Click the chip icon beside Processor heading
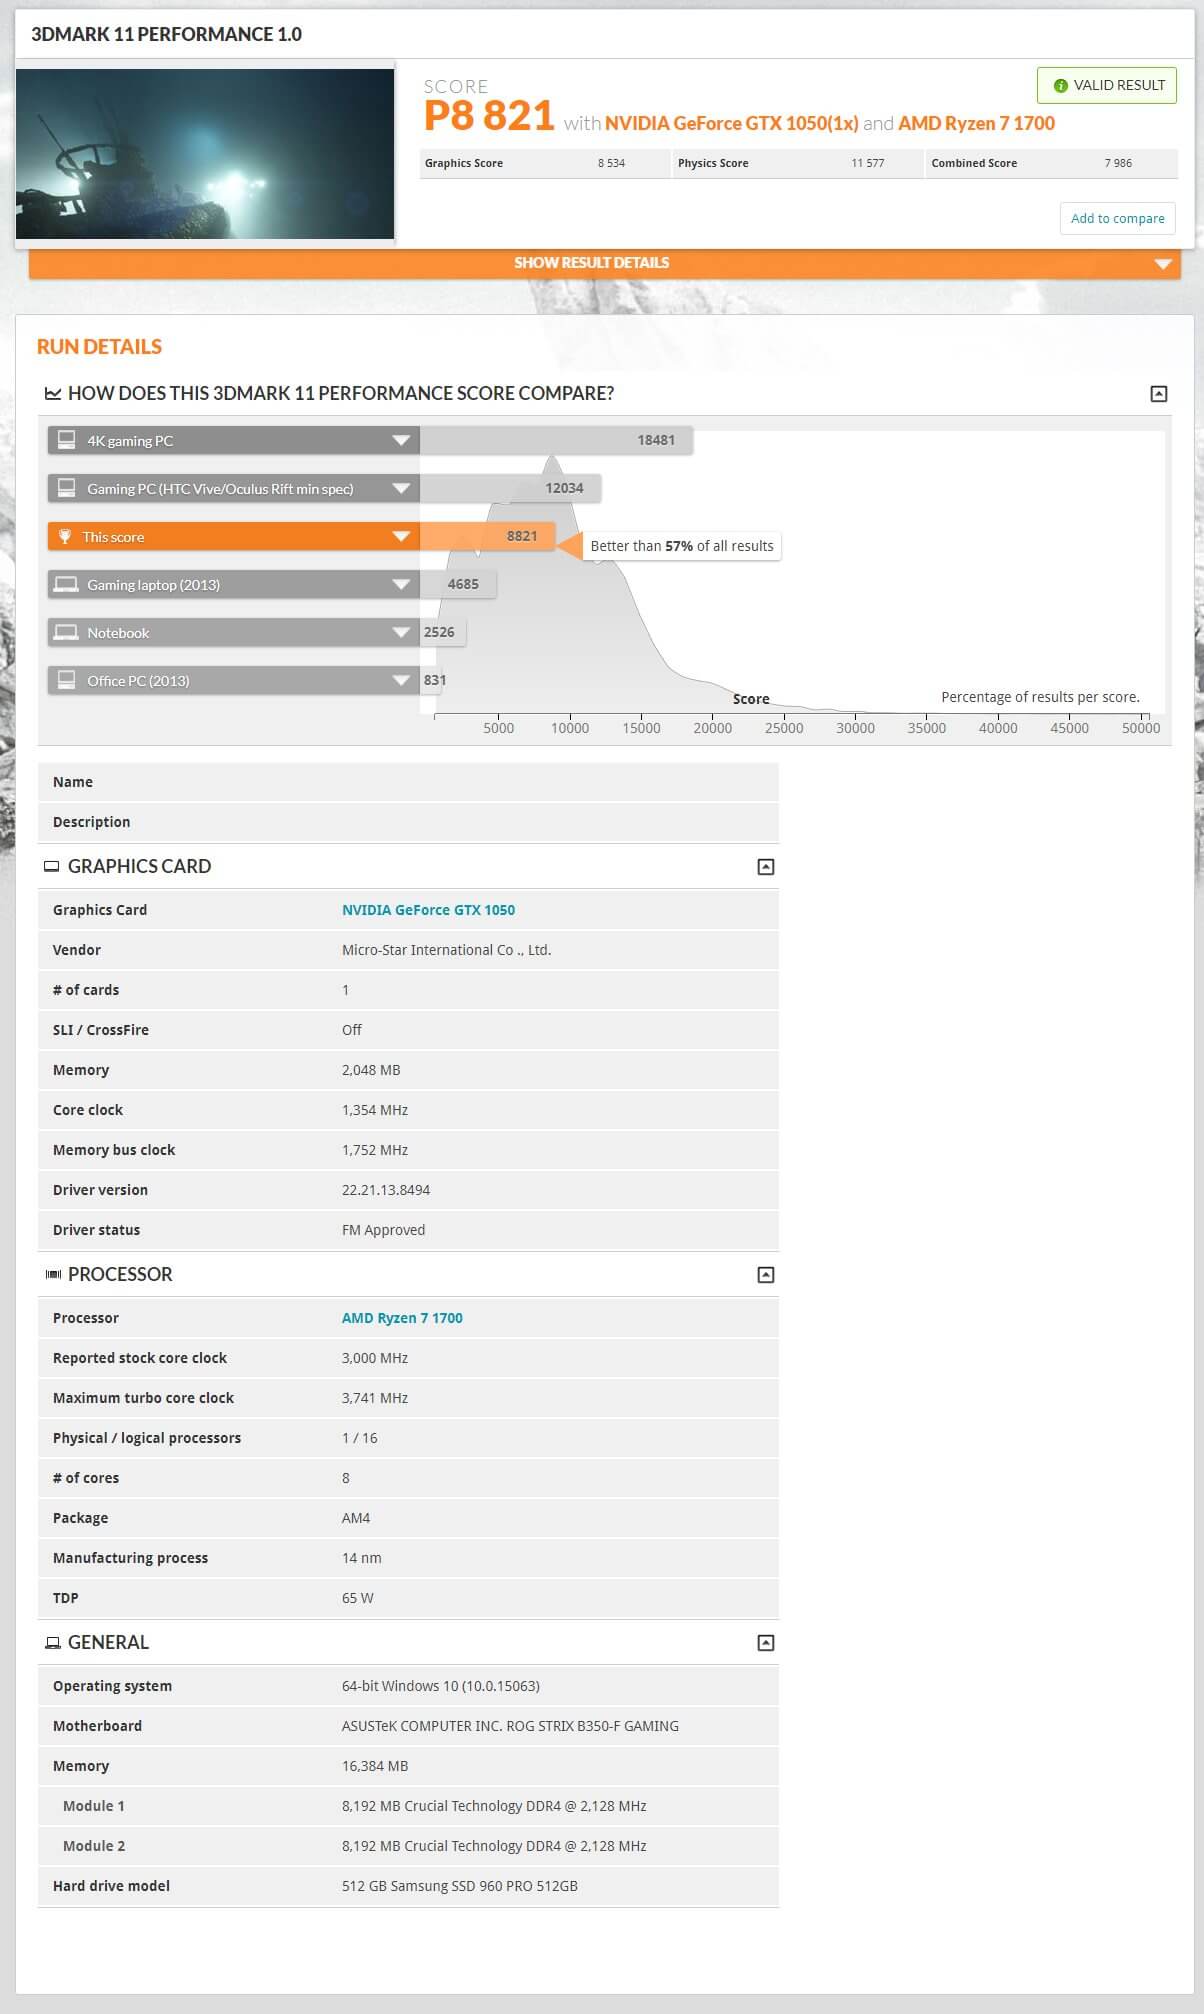Viewport: 1204px width, 2014px height. [53, 1275]
